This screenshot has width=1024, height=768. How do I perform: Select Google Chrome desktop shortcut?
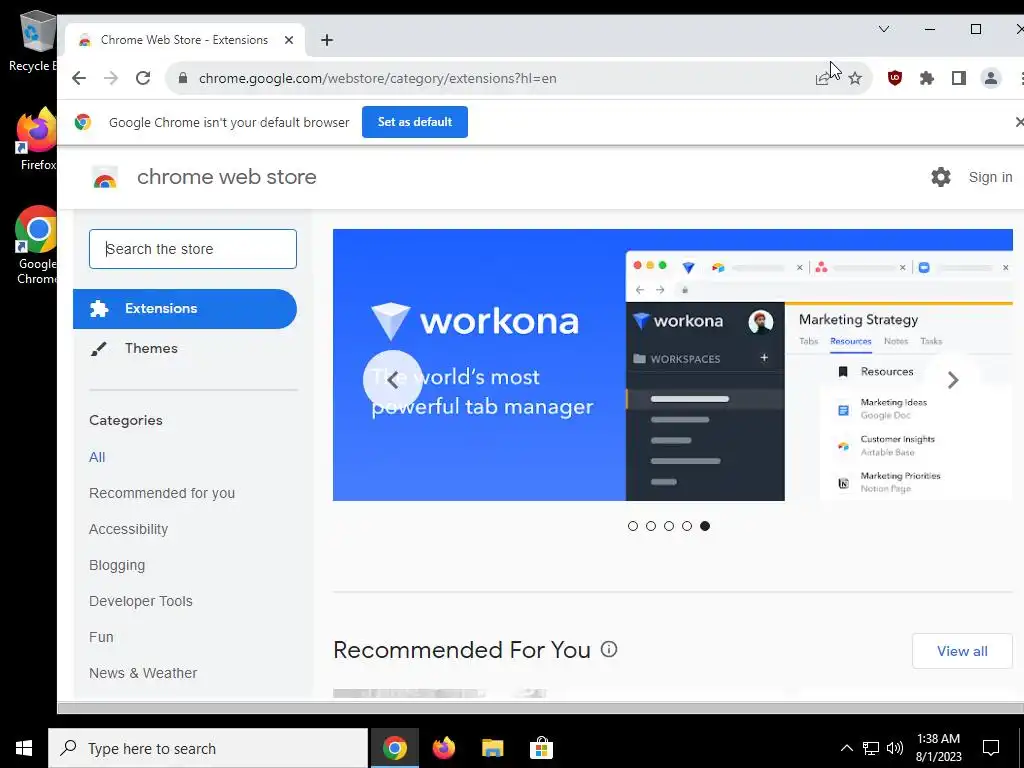click(x=36, y=246)
